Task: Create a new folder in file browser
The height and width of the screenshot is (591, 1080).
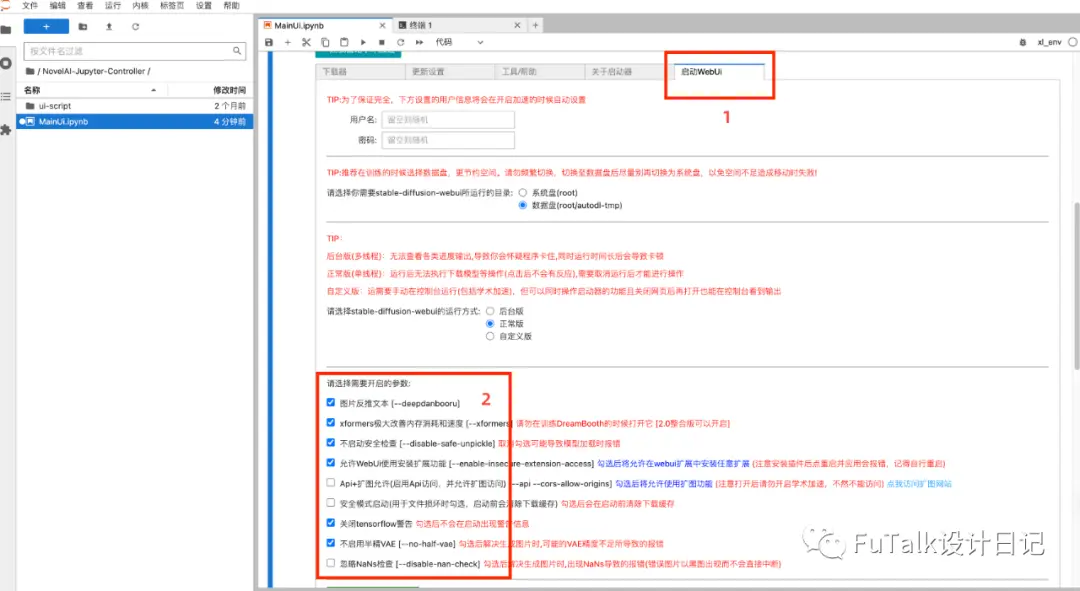Action: [83, 27]
